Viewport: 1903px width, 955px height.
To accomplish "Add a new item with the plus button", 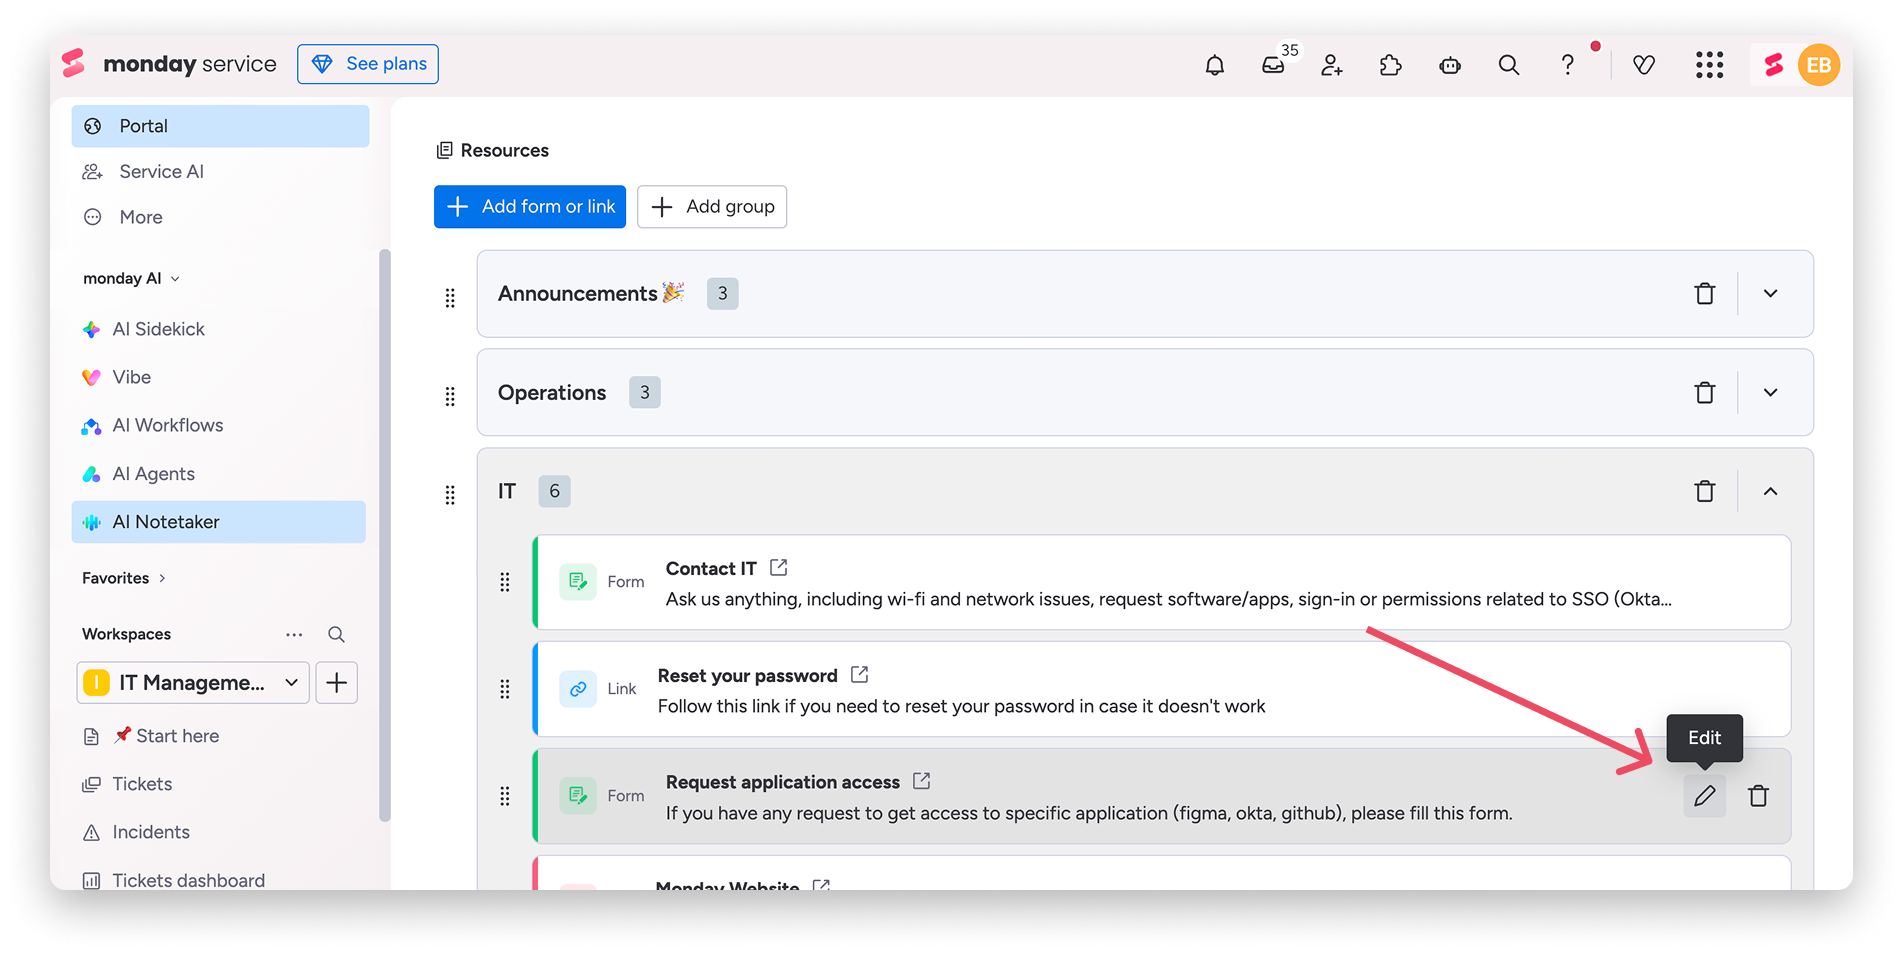I will [337, 683].
